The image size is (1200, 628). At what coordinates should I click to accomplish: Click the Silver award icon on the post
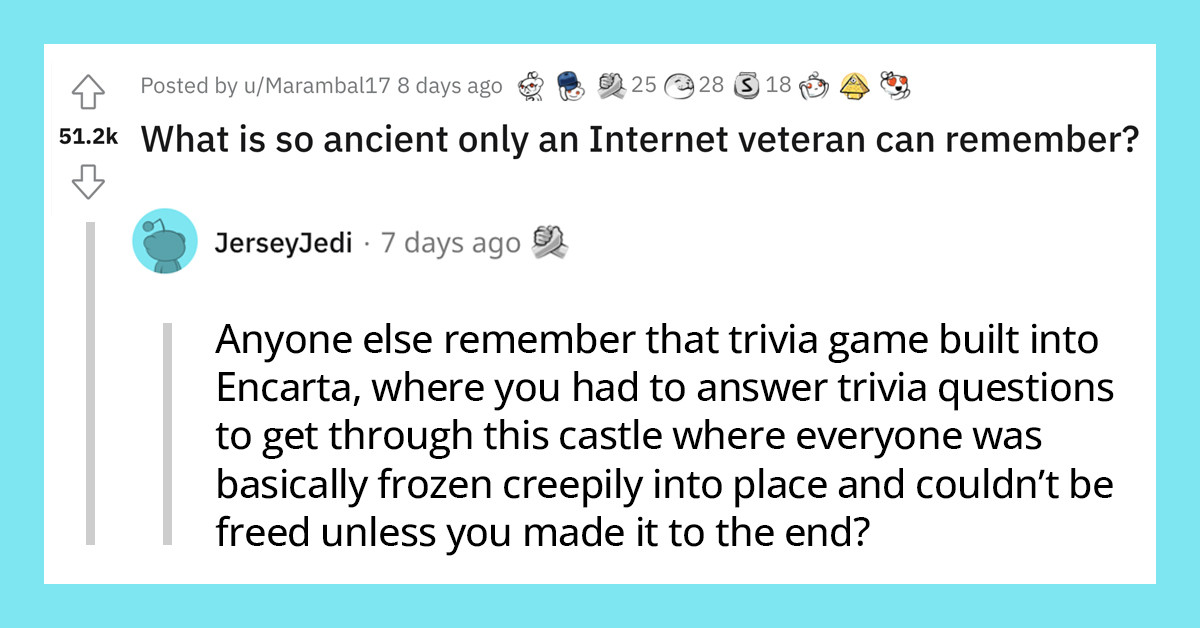(745, 85)
